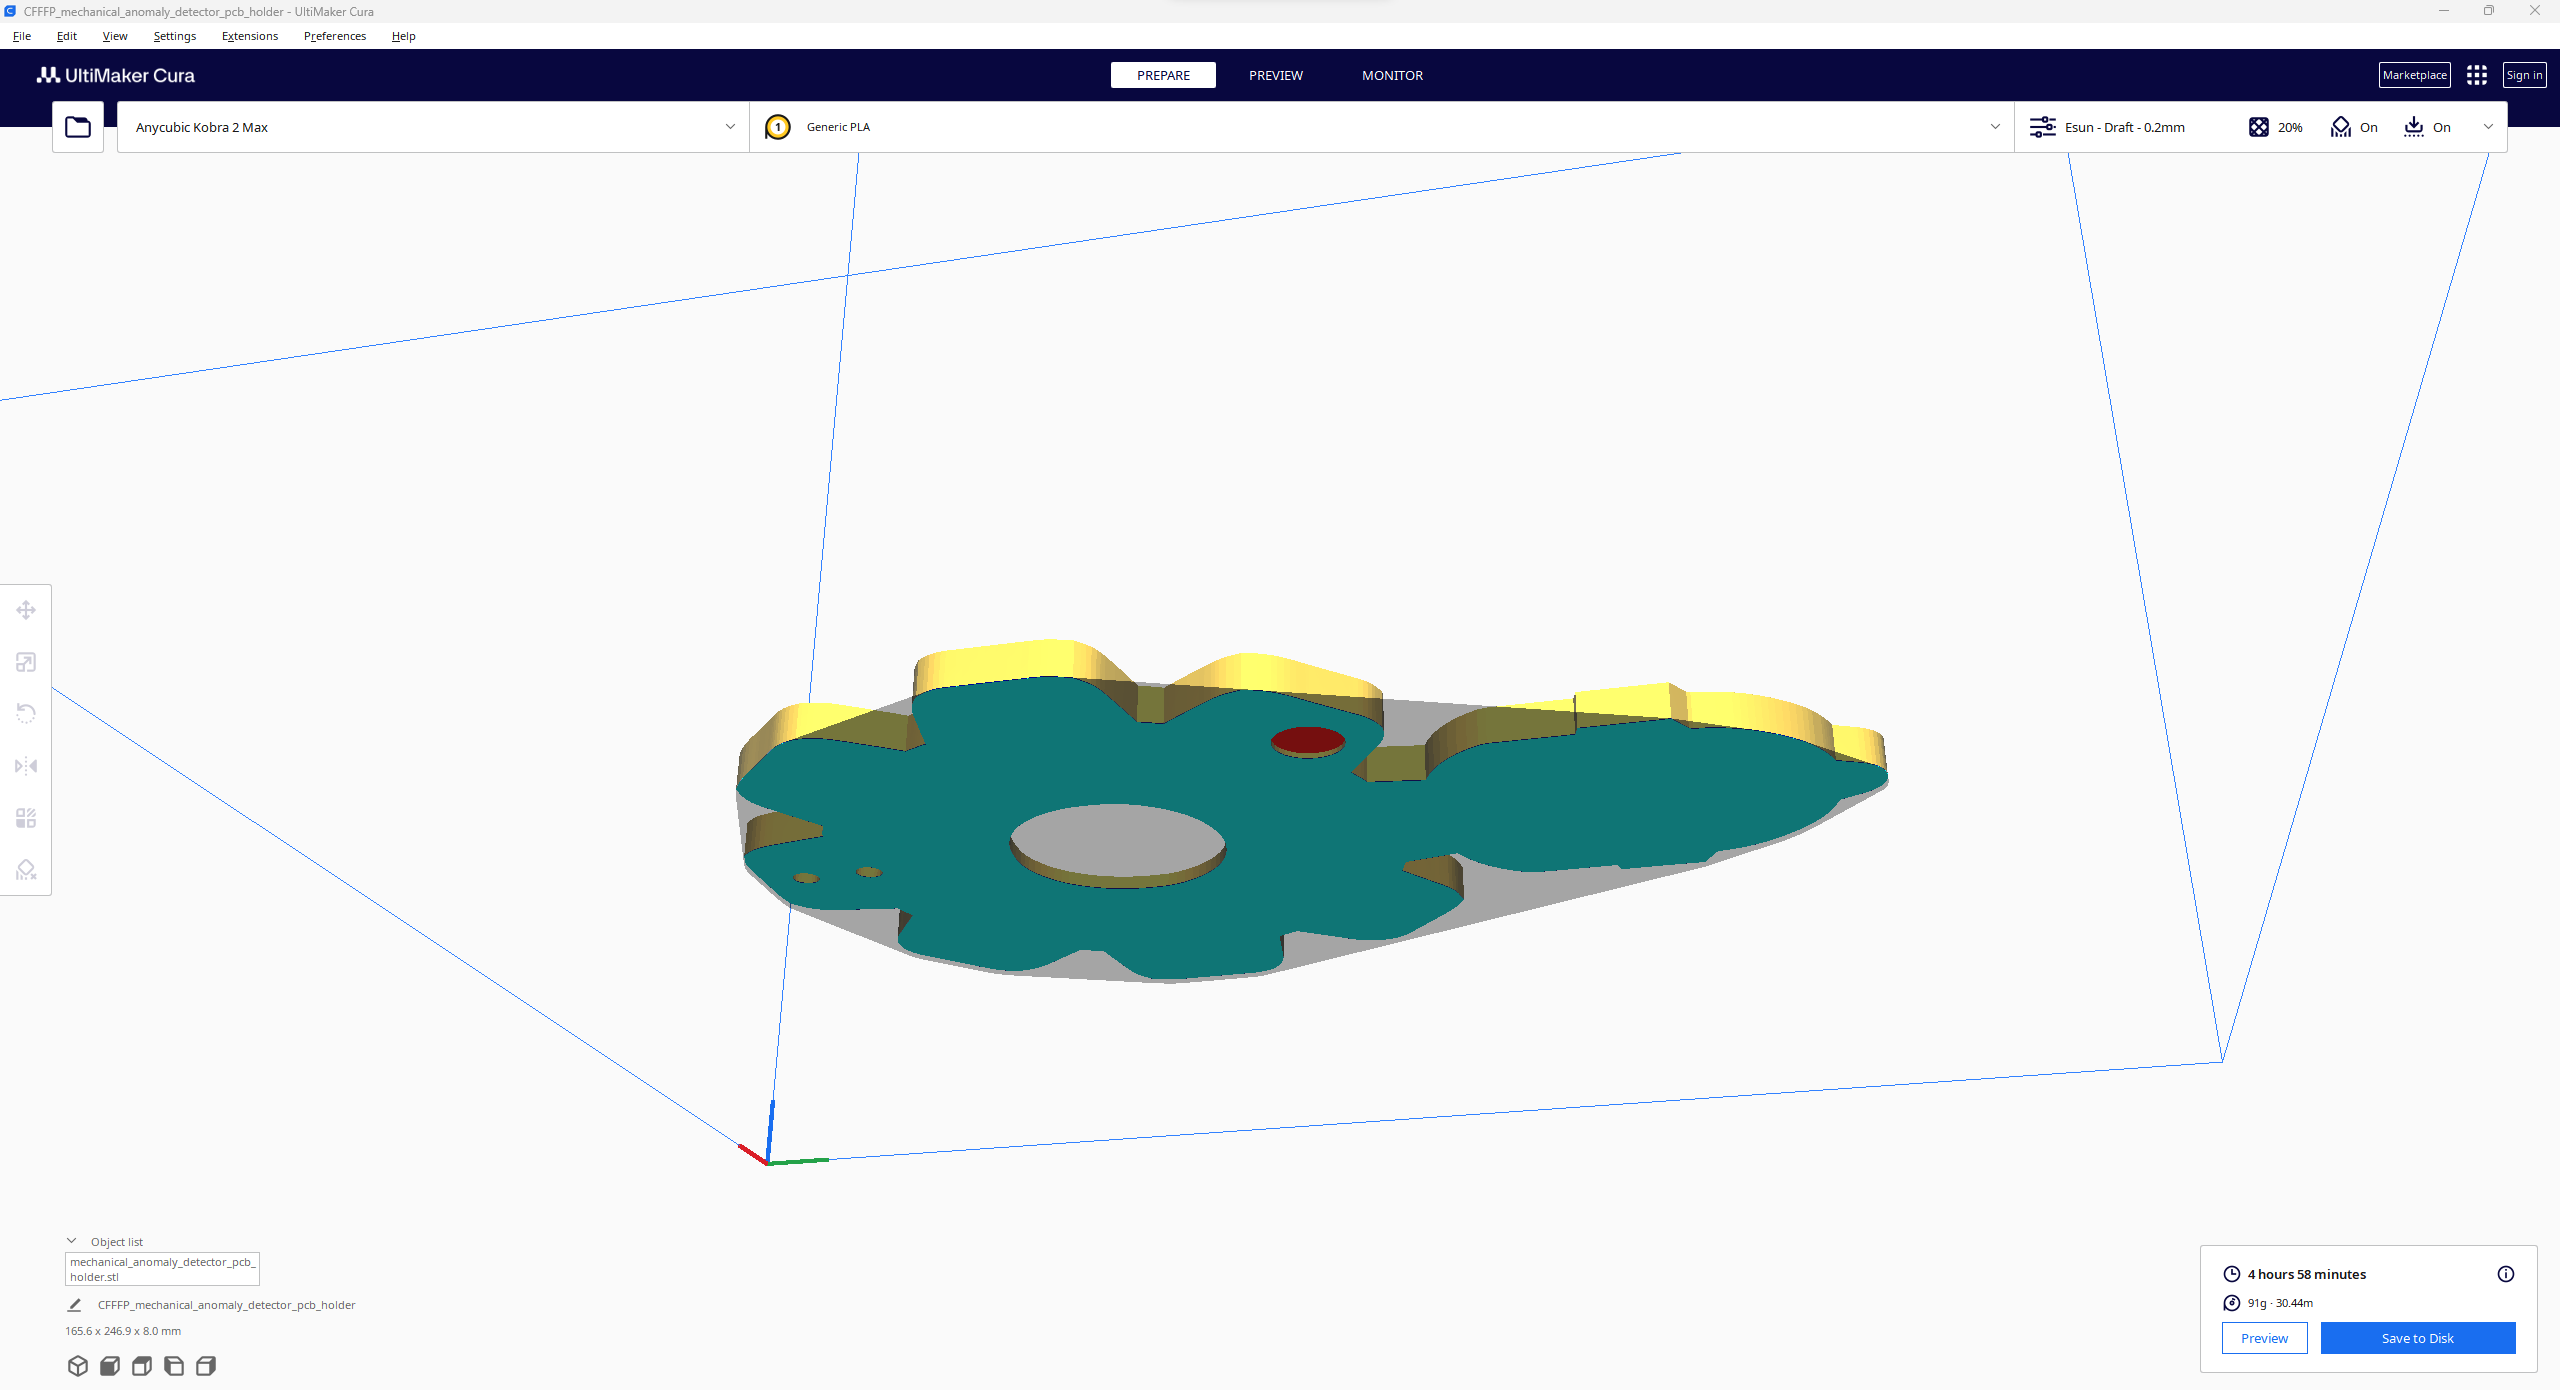Click the Move tool icon in sidebar

click(26, 609)
